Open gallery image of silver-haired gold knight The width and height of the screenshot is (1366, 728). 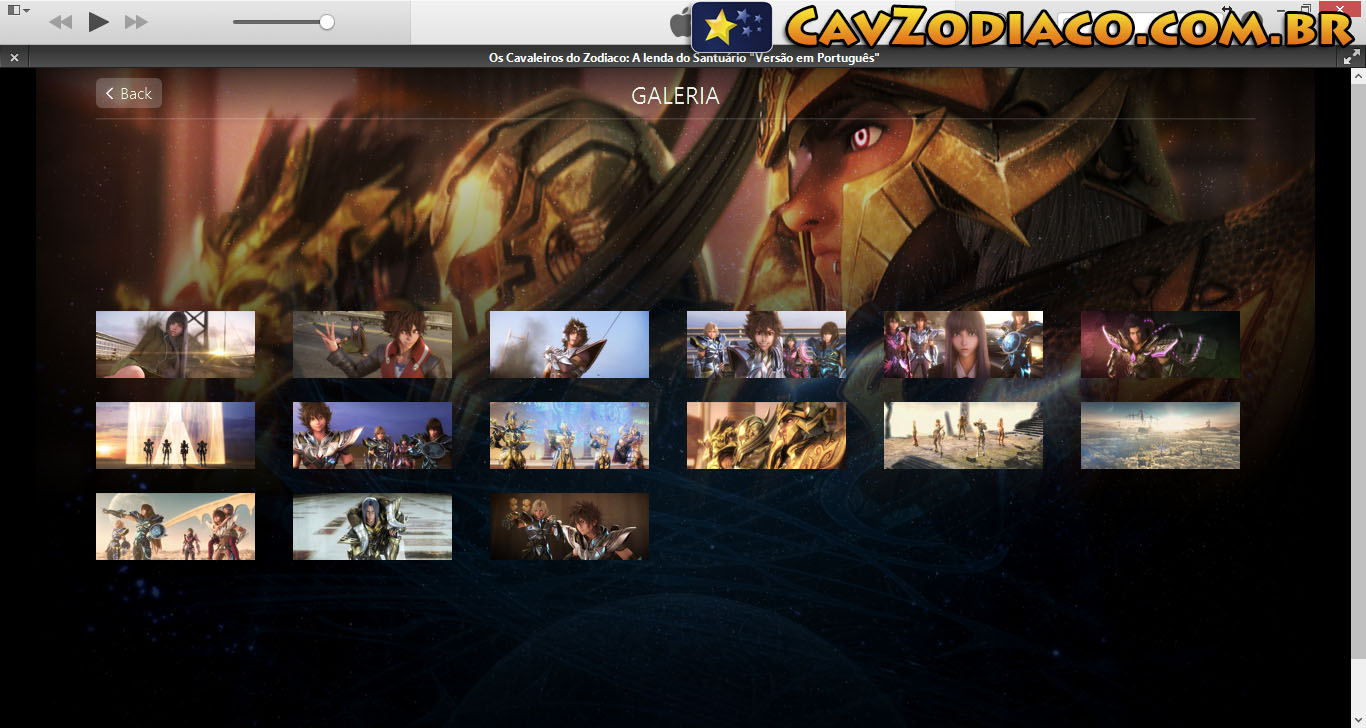372,526
